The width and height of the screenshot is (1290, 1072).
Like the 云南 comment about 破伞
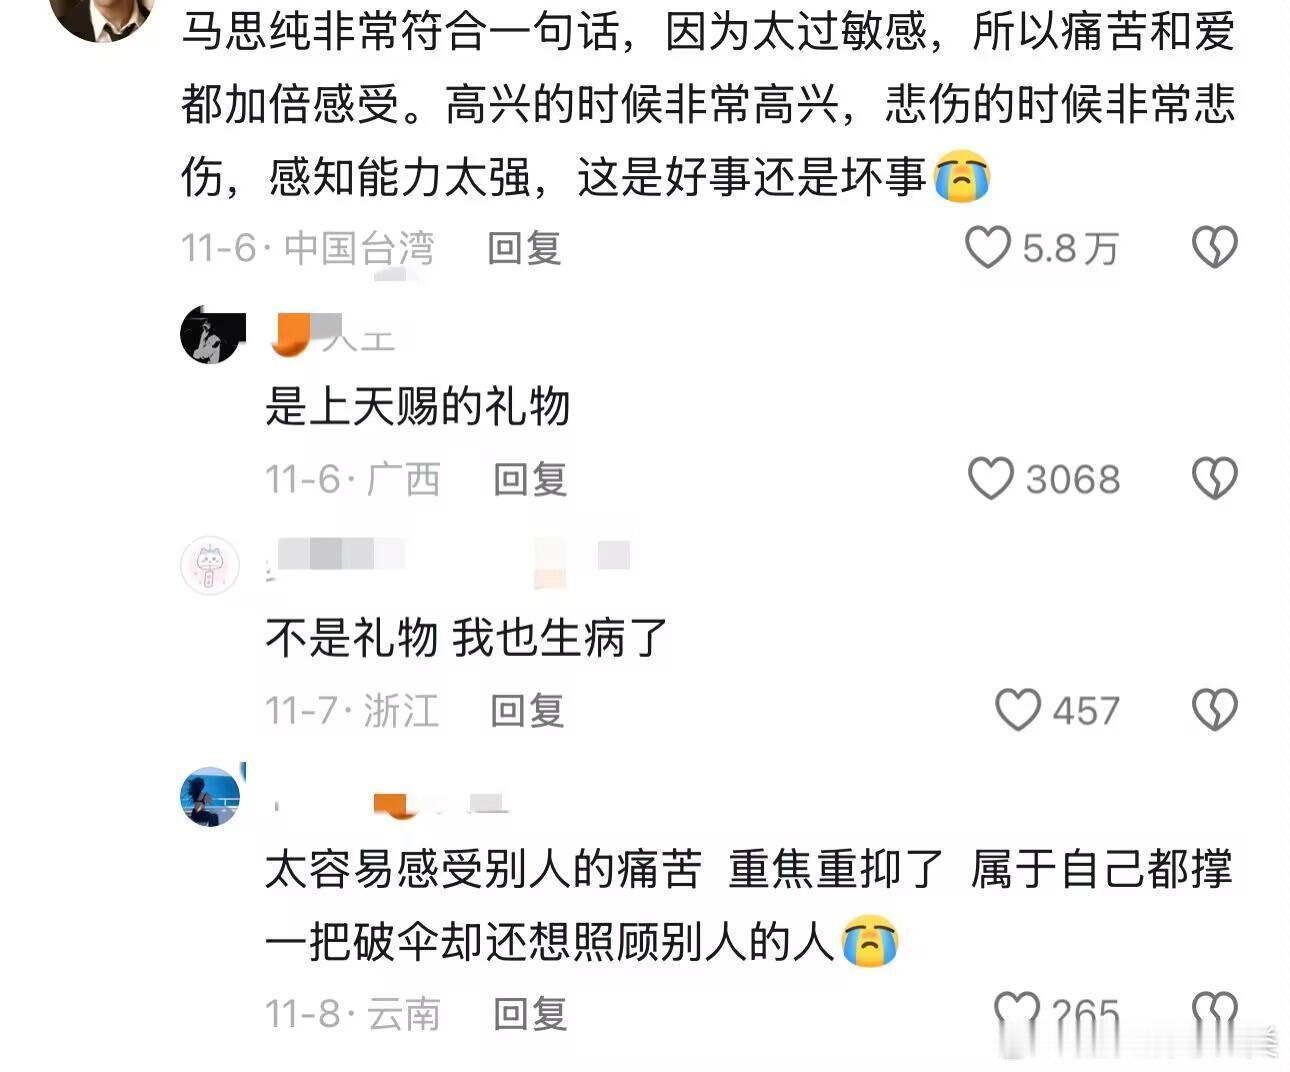click(1017, 1010)
